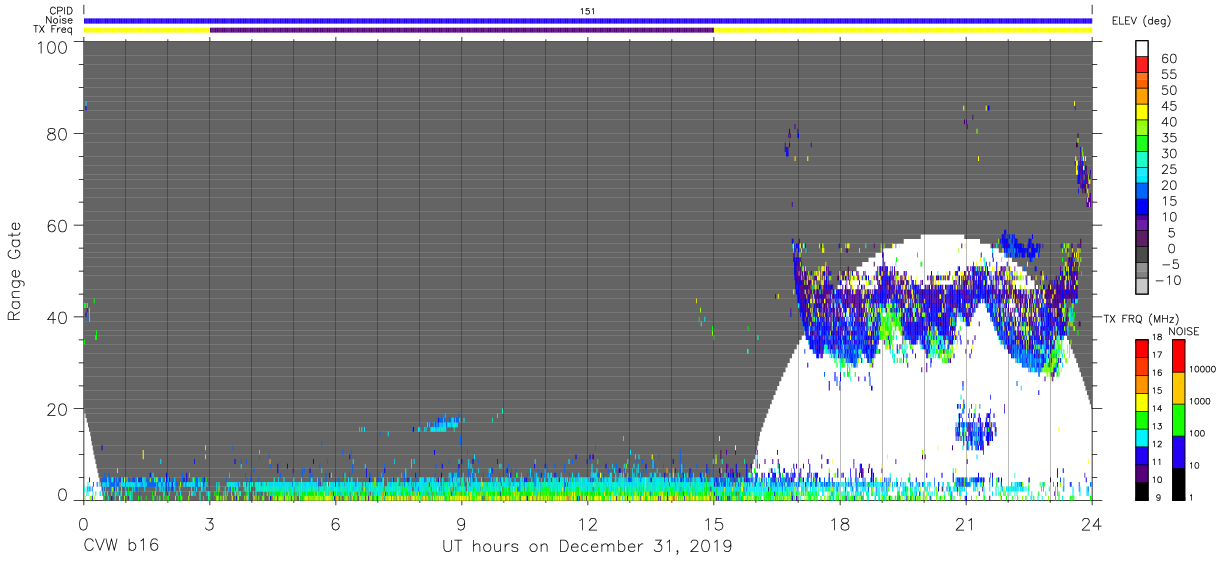Click the "1000" label on NOISE colorbar
Image resolution: width=1228 pixels, height=567 pixels.
click(x=1200, y=401)
